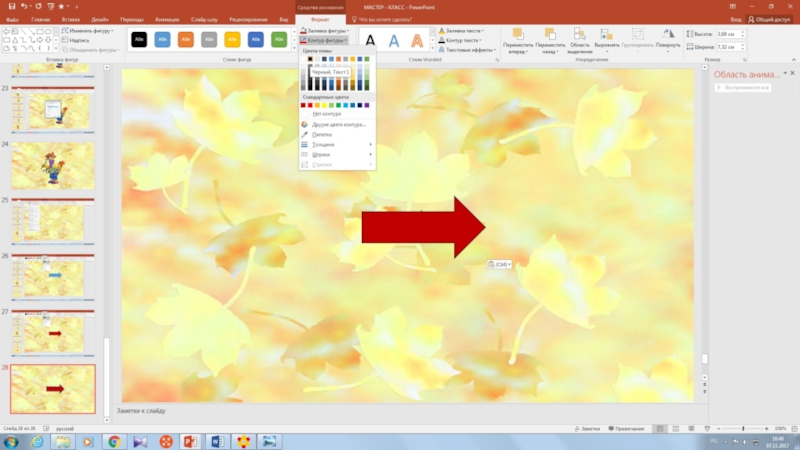Open the Контур текста dropdown

click(460, 40)
